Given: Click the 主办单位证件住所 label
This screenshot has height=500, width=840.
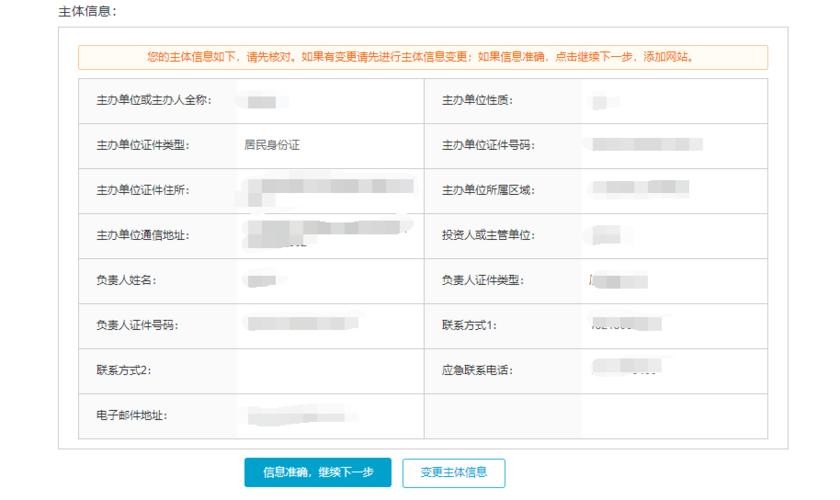Looking at the screenshot, I should coord(143,190).
